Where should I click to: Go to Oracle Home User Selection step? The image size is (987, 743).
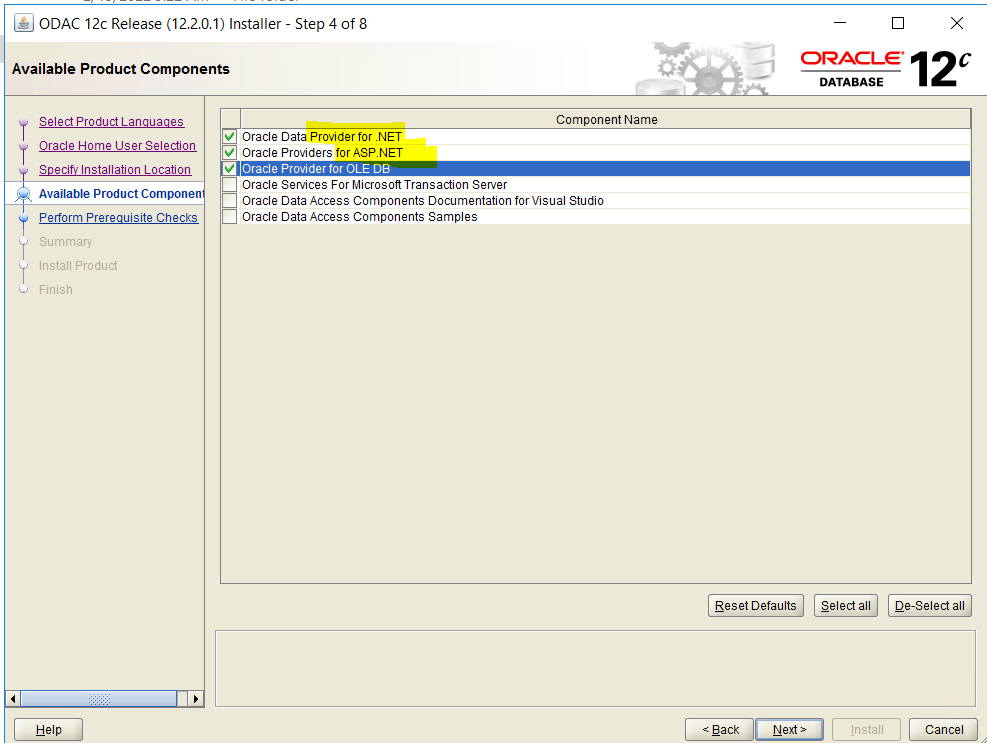(x=117, y=145)
